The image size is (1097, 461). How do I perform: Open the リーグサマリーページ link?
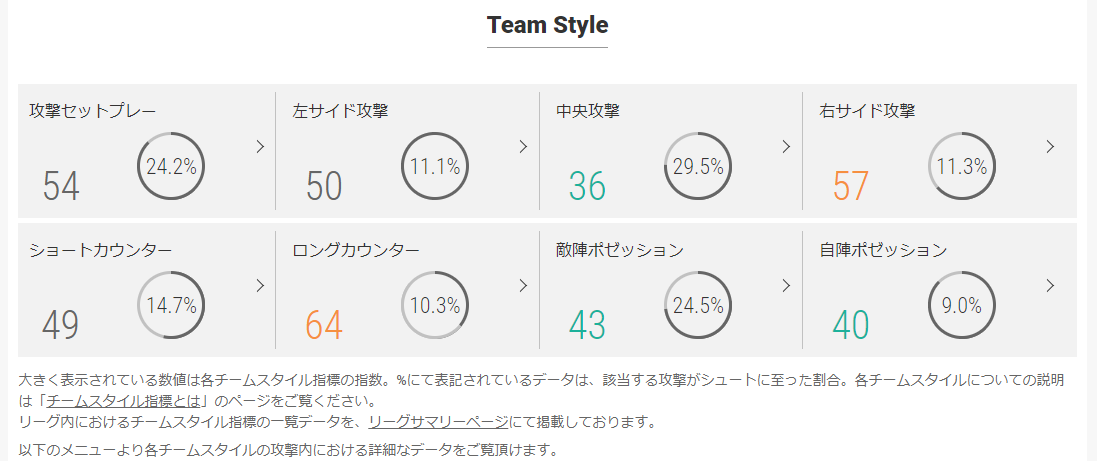[x=438, y=423]
